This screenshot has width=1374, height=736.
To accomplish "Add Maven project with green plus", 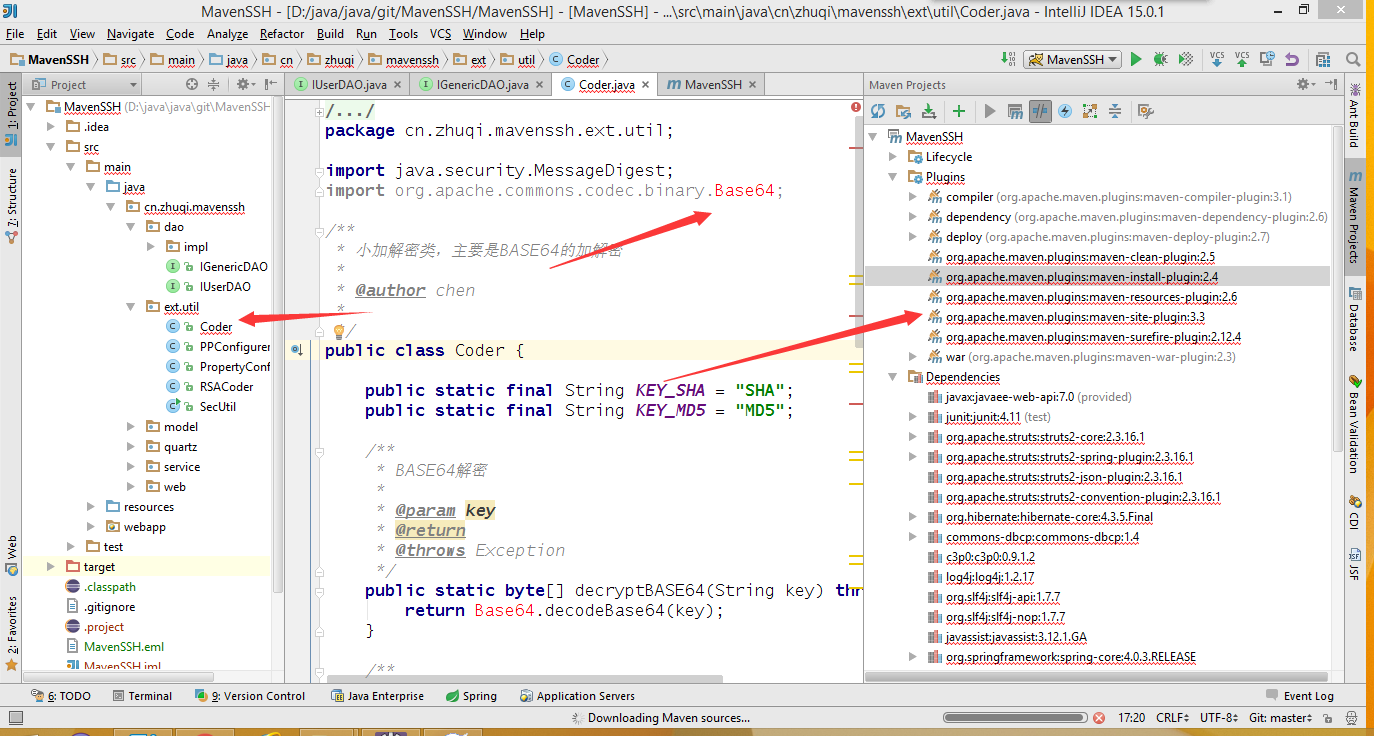I will coord(959,111).
